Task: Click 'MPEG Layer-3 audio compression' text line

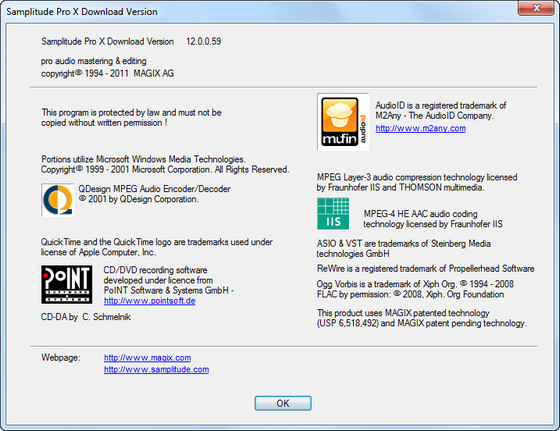Action: pos(417,177)
